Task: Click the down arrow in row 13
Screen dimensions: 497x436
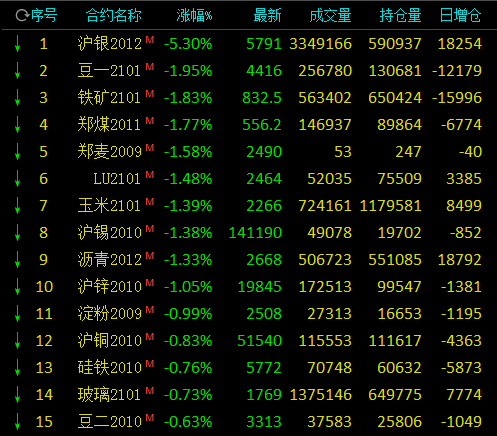Action: click(17, 368)
